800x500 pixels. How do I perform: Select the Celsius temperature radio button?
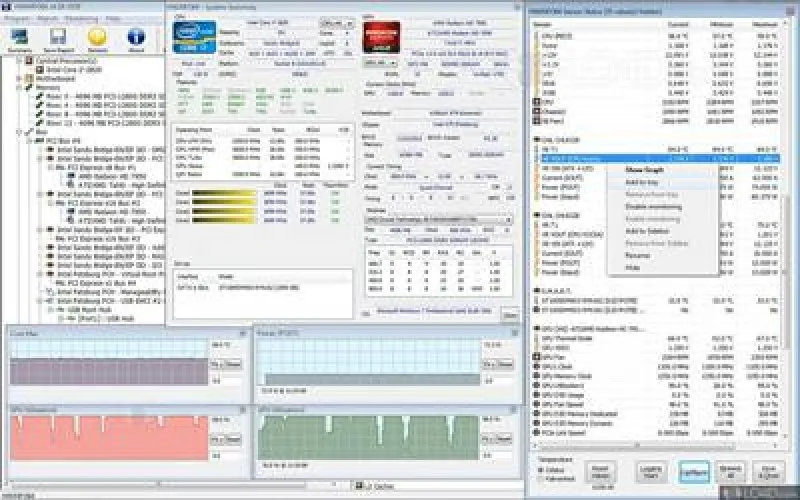[541, 469]
